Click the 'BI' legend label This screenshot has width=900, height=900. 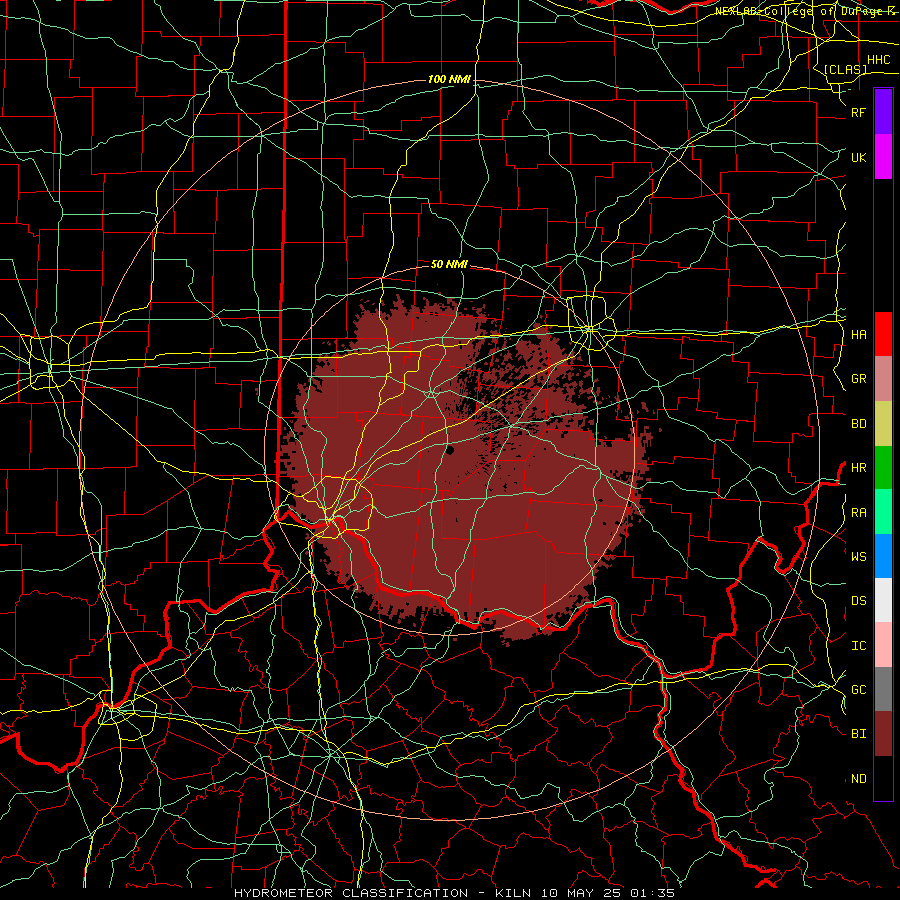click(x=858, y=734)
